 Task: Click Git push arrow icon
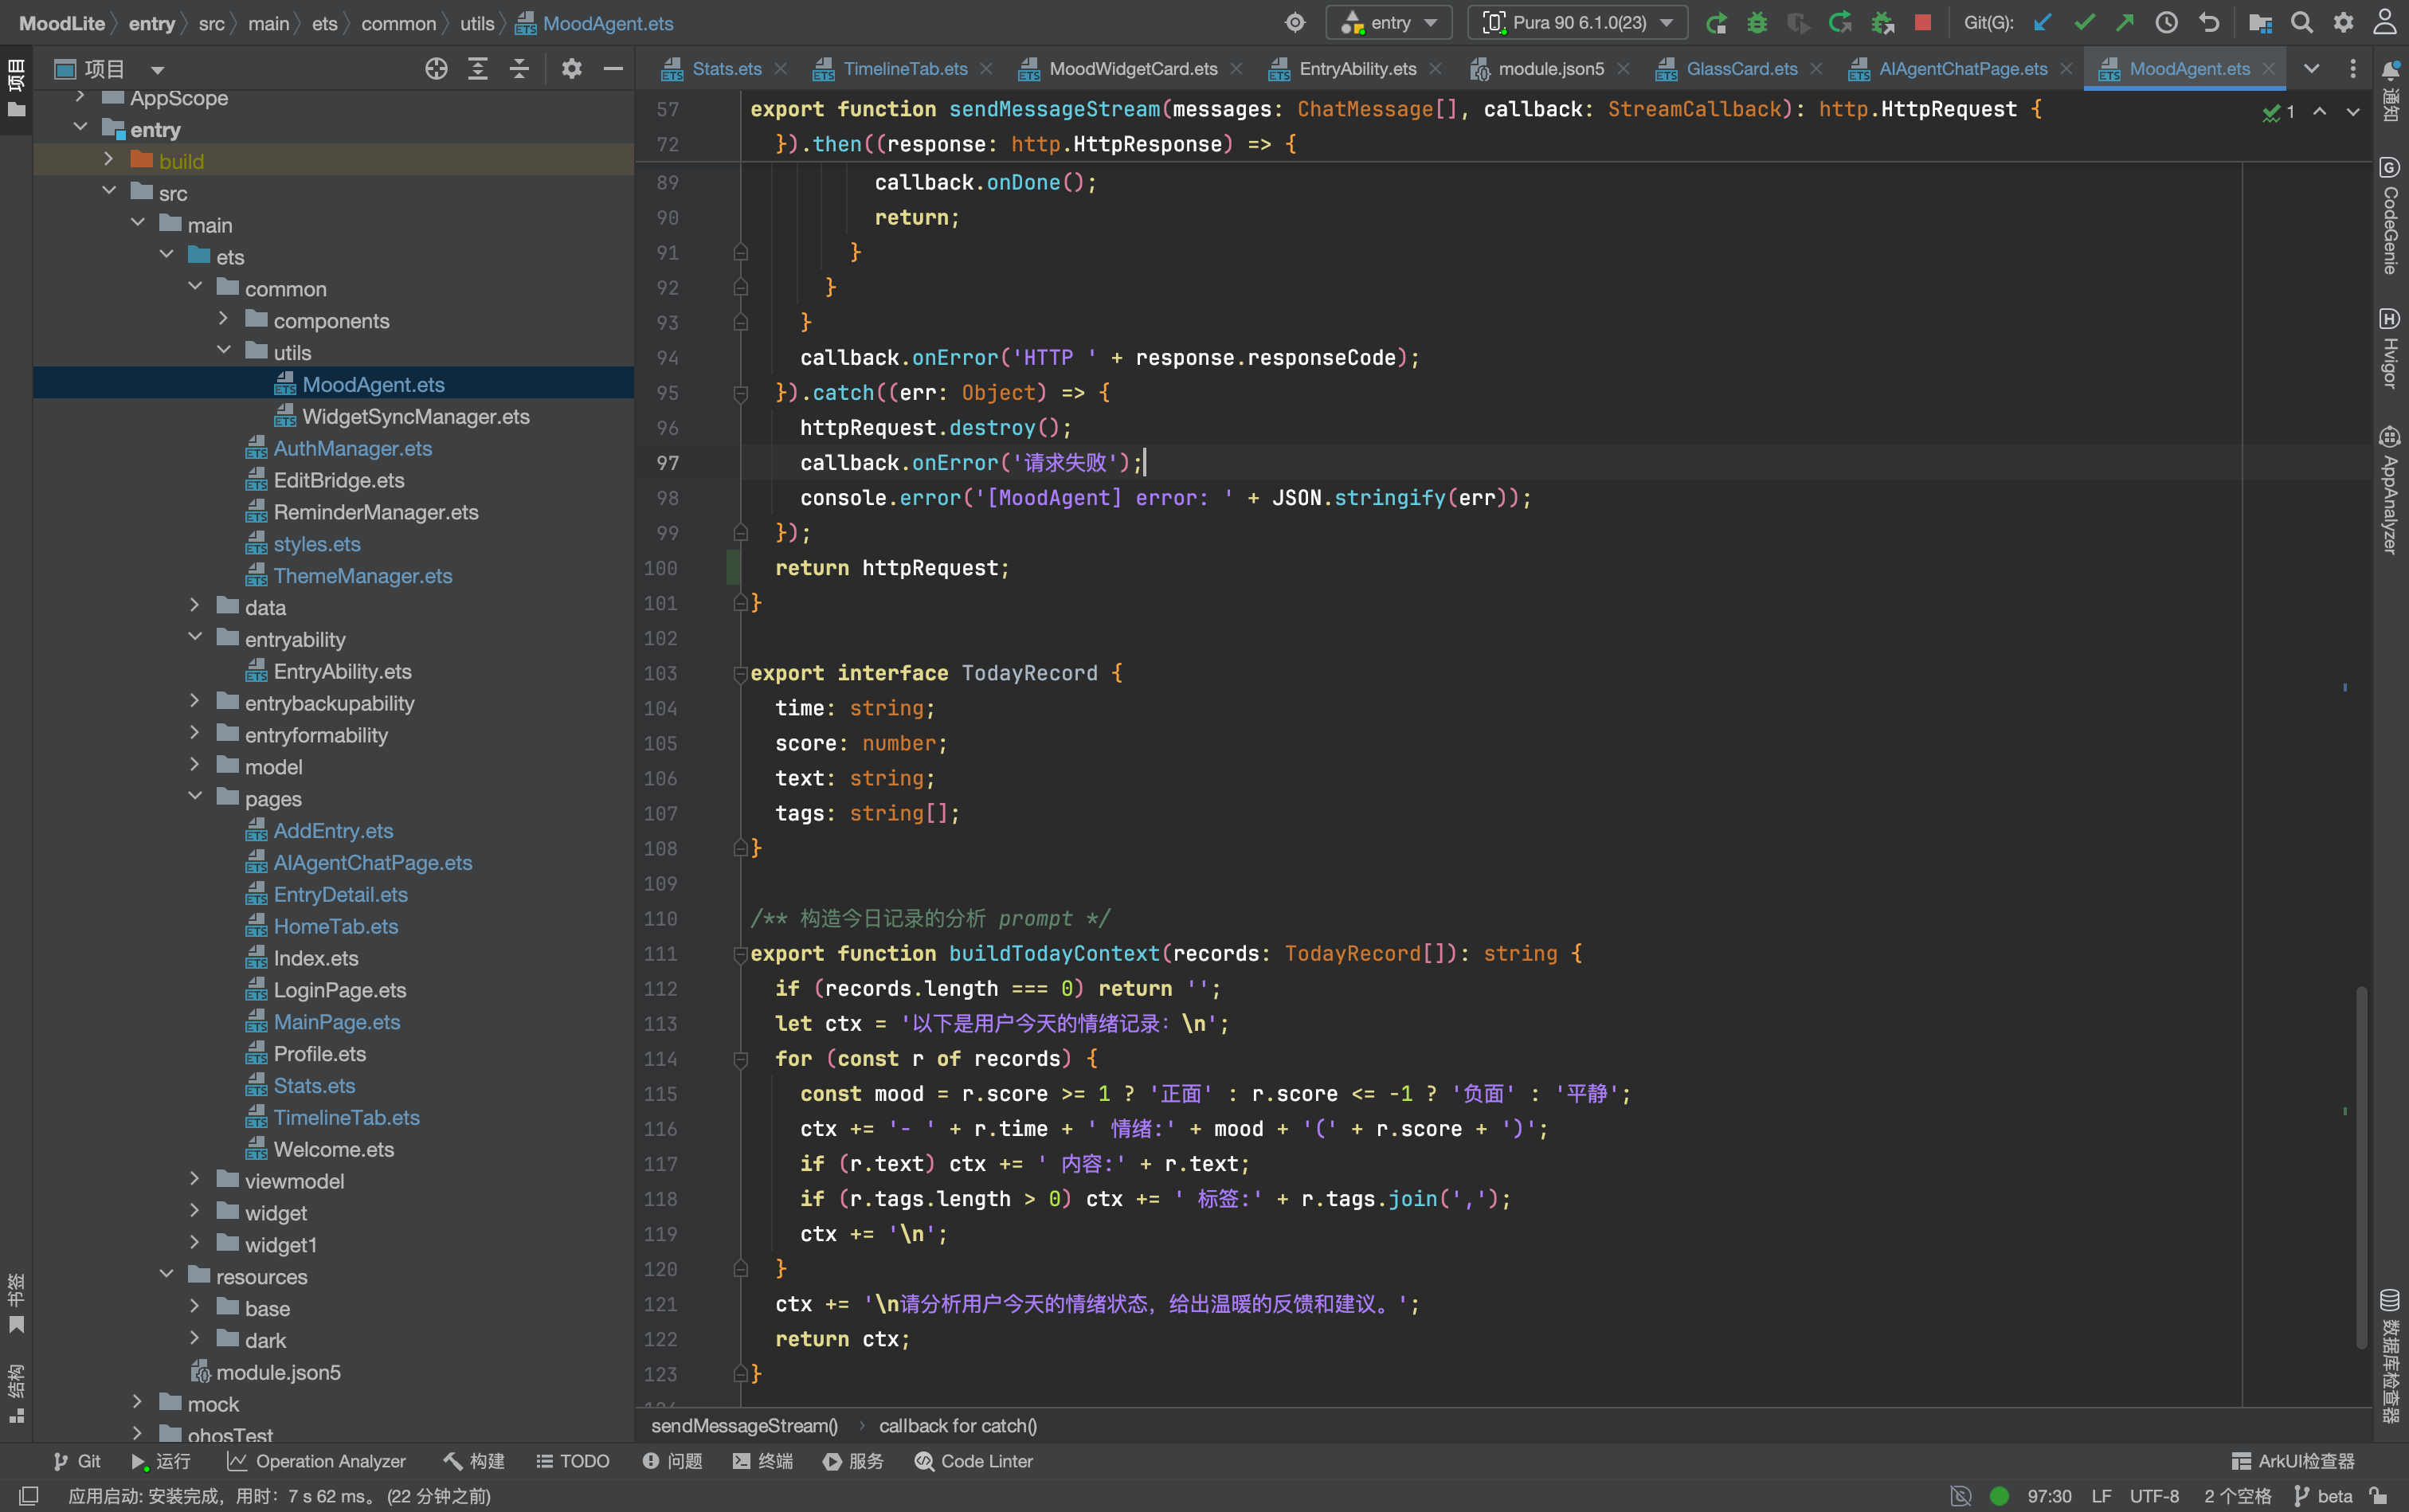2125,22
